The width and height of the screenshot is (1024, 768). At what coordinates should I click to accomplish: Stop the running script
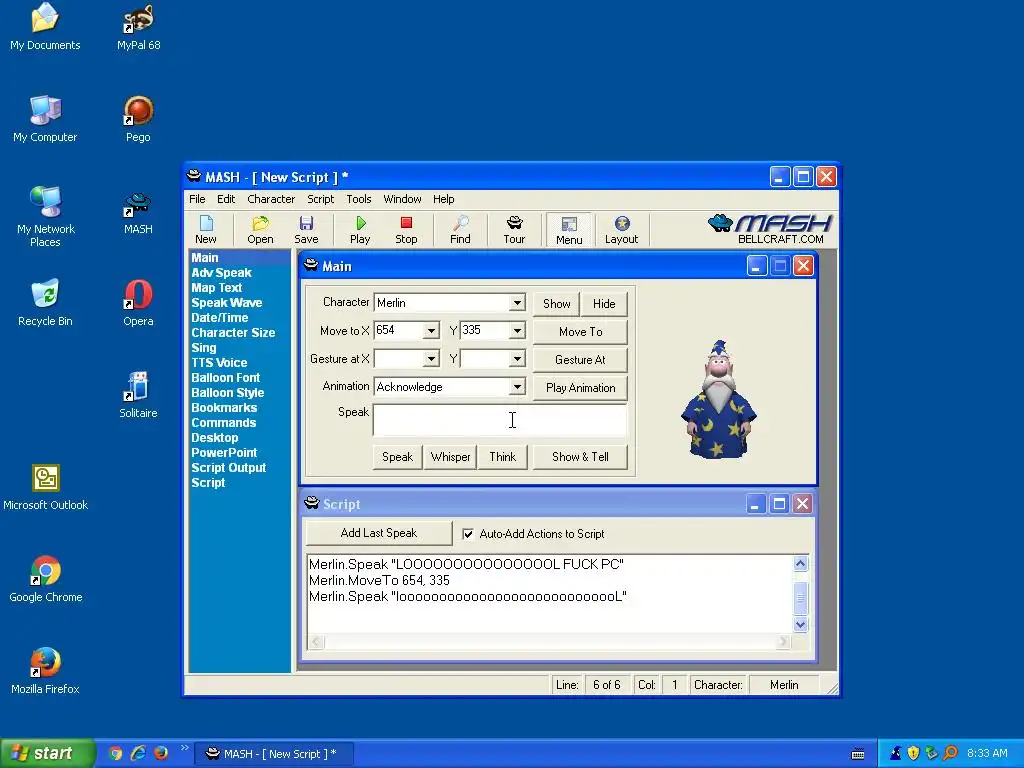click(406, 230)
